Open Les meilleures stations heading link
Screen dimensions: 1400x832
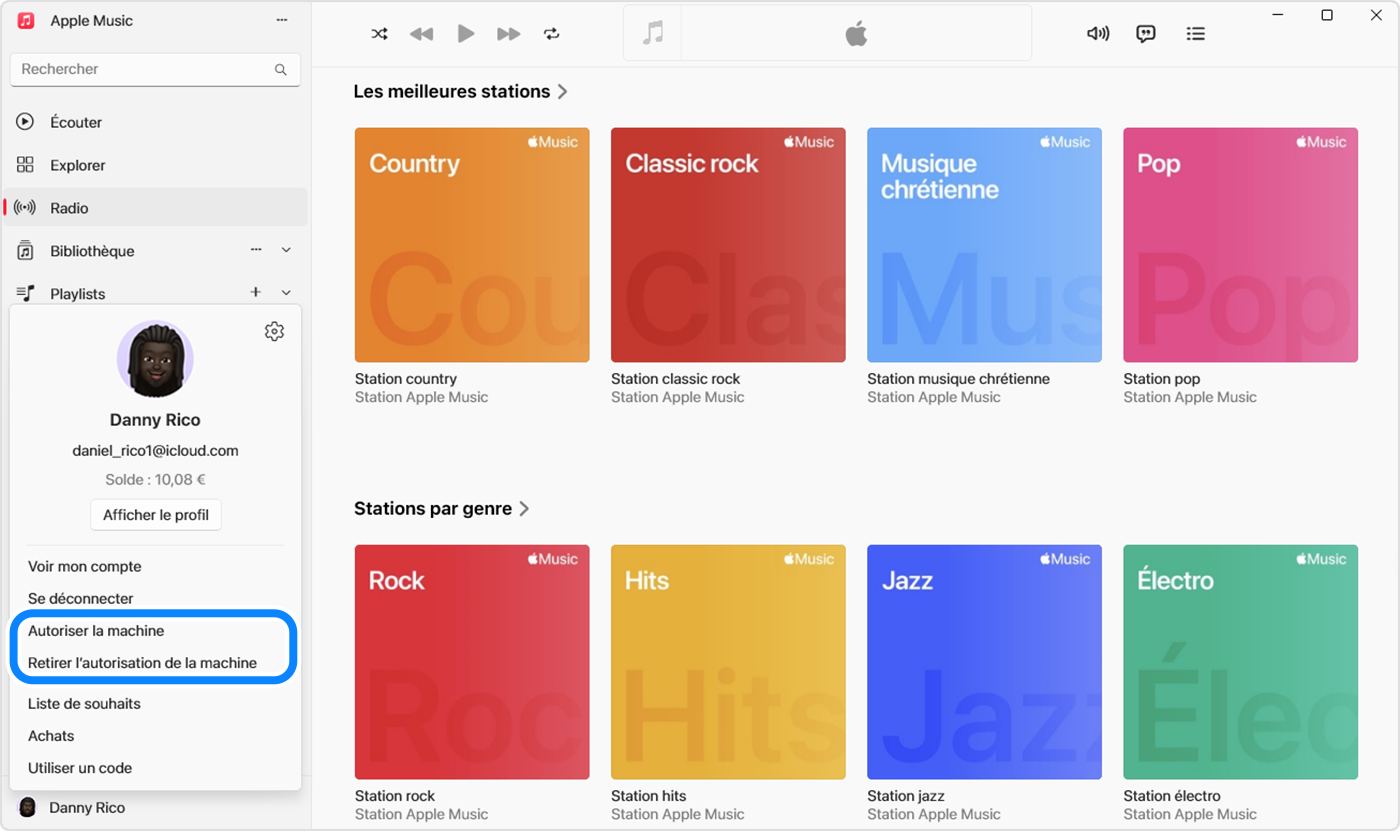pos(461,92)
